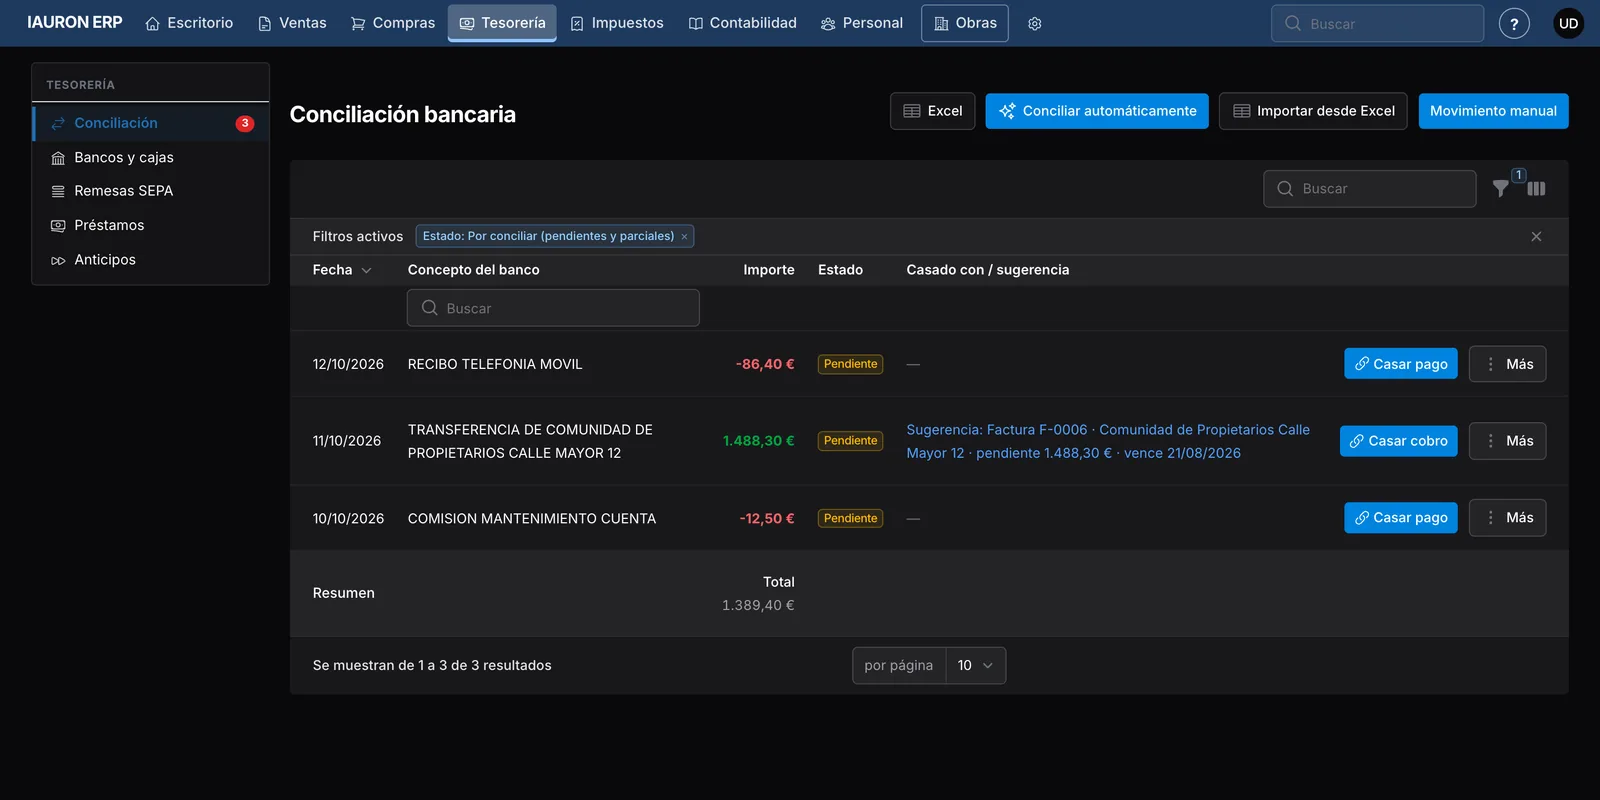
Task: Click the Pendiente badge for -12,50 € row
Action: 850,518
